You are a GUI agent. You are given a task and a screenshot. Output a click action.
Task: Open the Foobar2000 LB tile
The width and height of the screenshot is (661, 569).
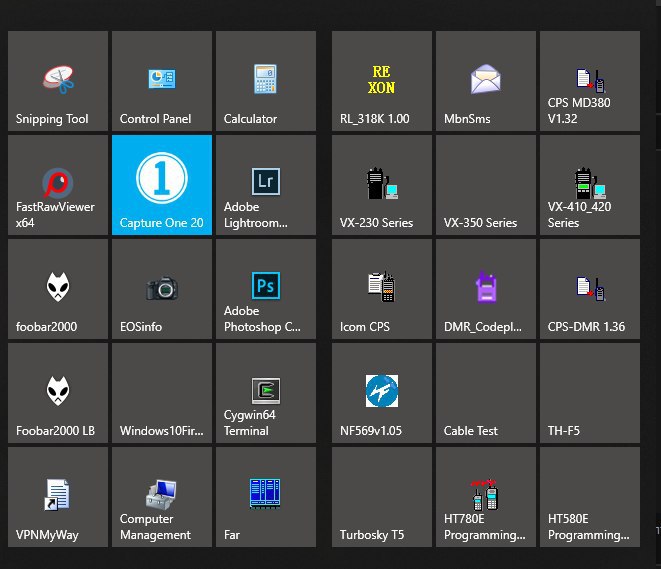58,393
